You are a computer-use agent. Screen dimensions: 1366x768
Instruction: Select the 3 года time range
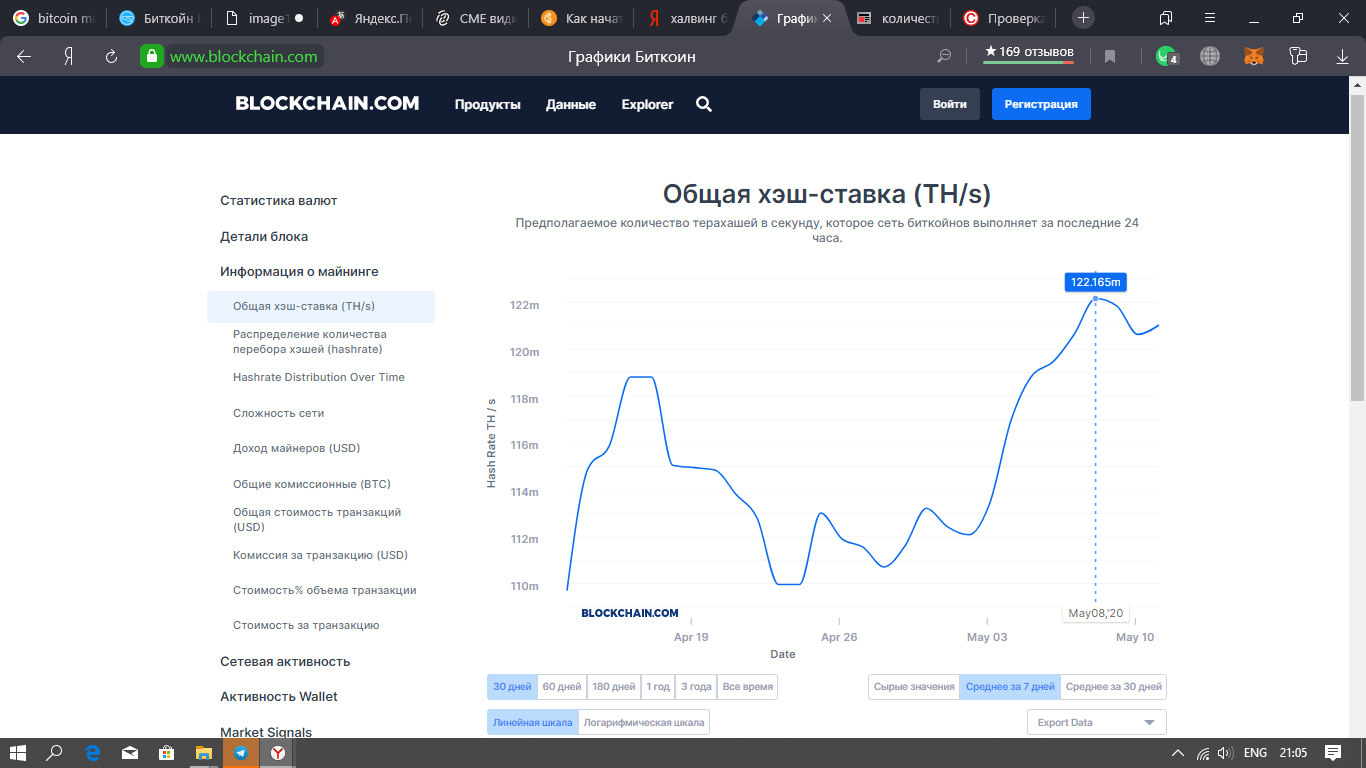(696, 687)
